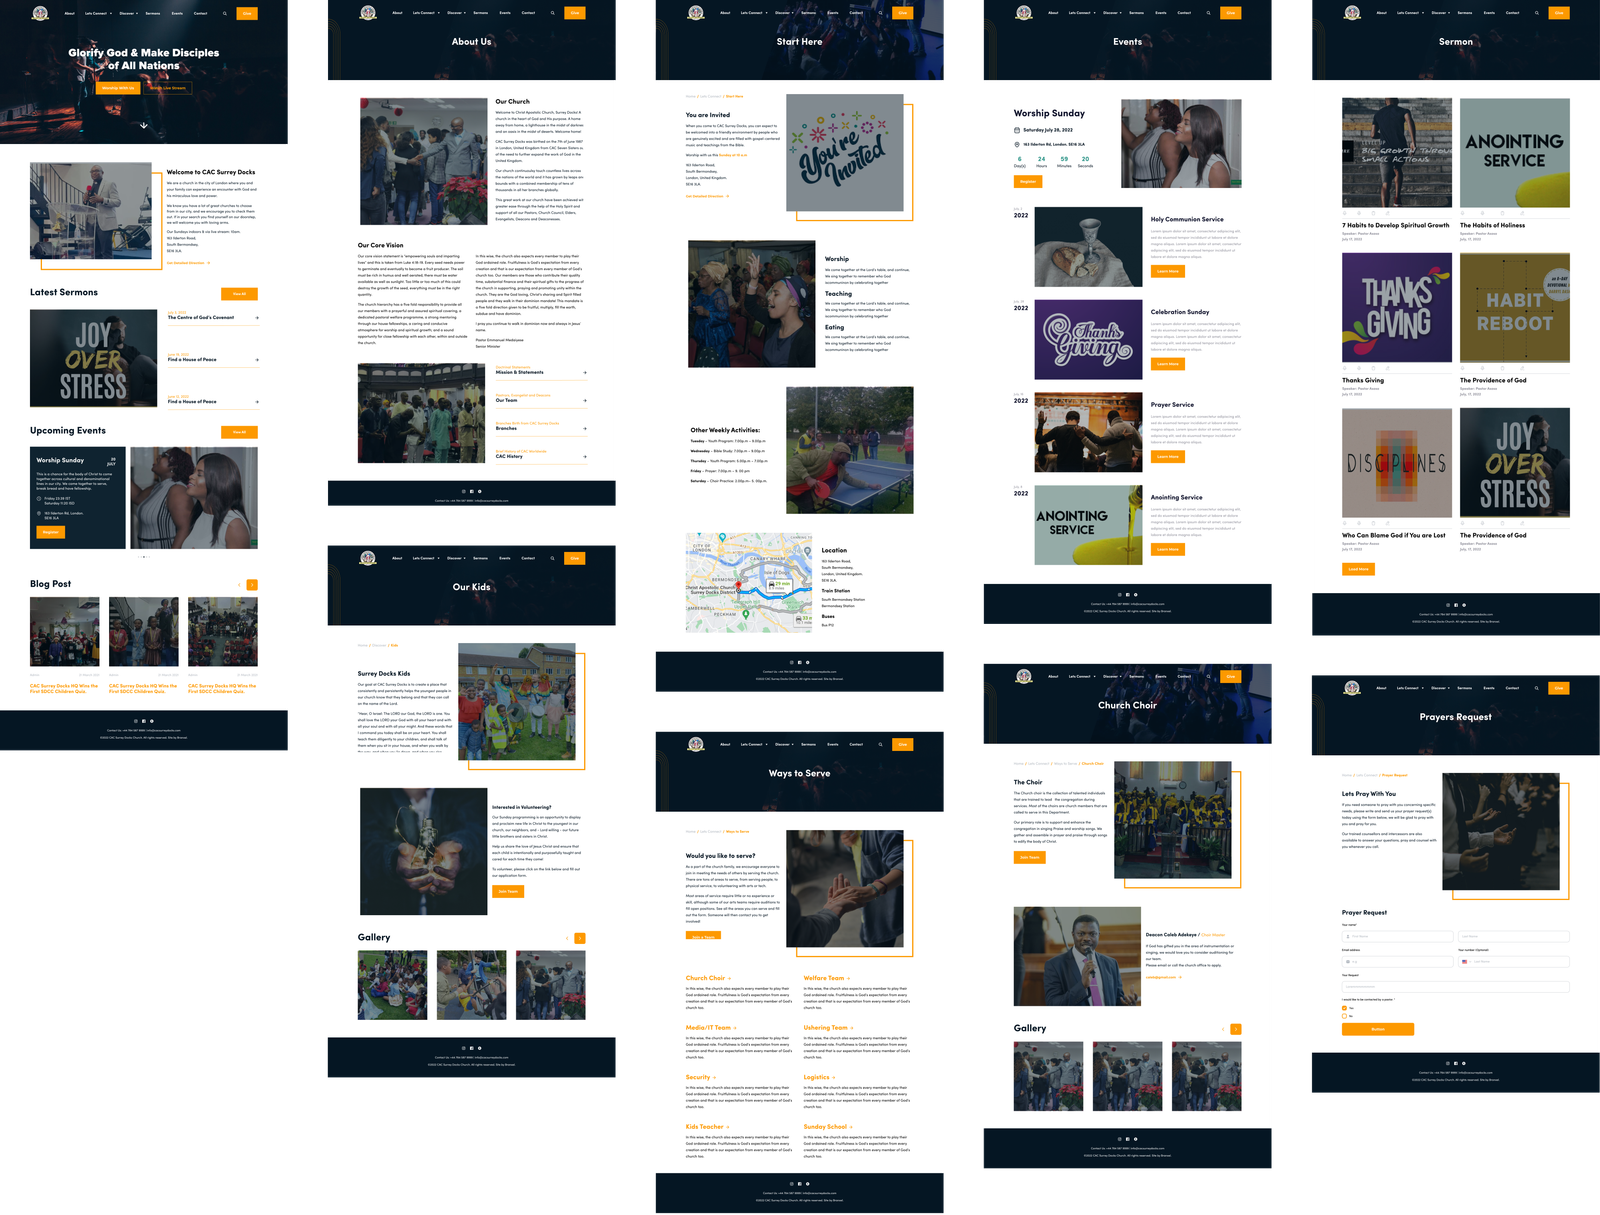The image size is (1600, 1215).
Task: Click View All beside Latest Sermons
Action: click(239, 294)
